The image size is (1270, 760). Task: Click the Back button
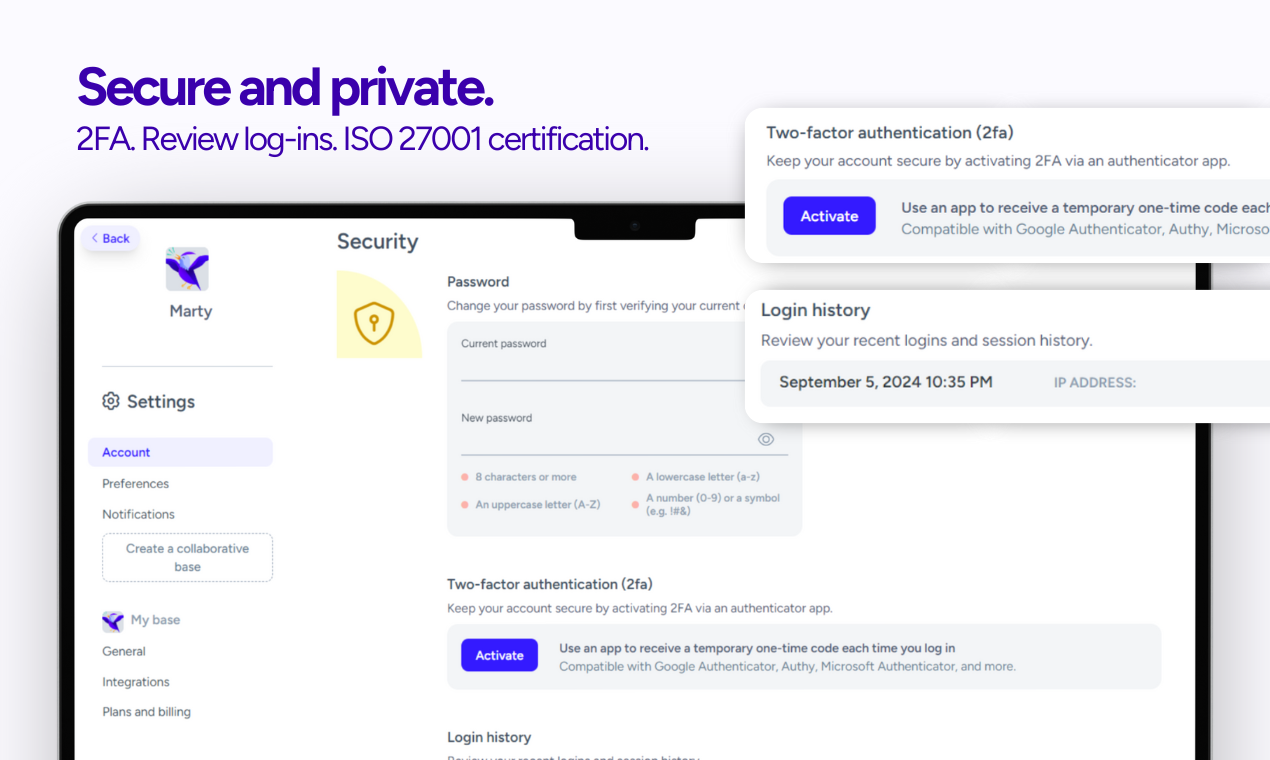tap(111, 238)
